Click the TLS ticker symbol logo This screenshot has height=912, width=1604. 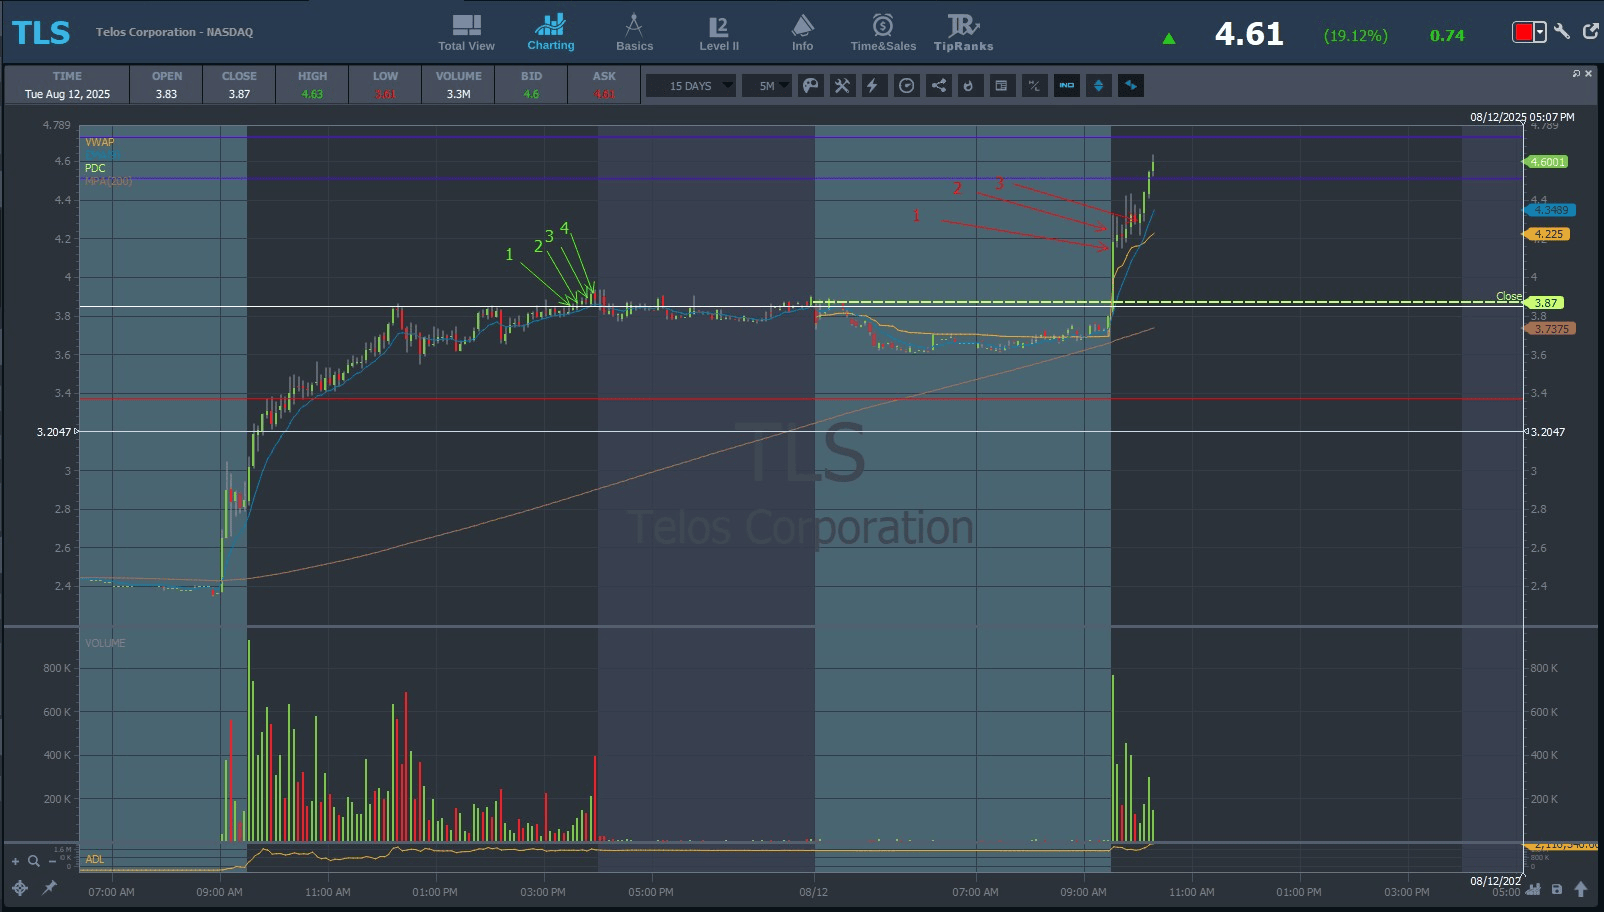tap(41, 33)
